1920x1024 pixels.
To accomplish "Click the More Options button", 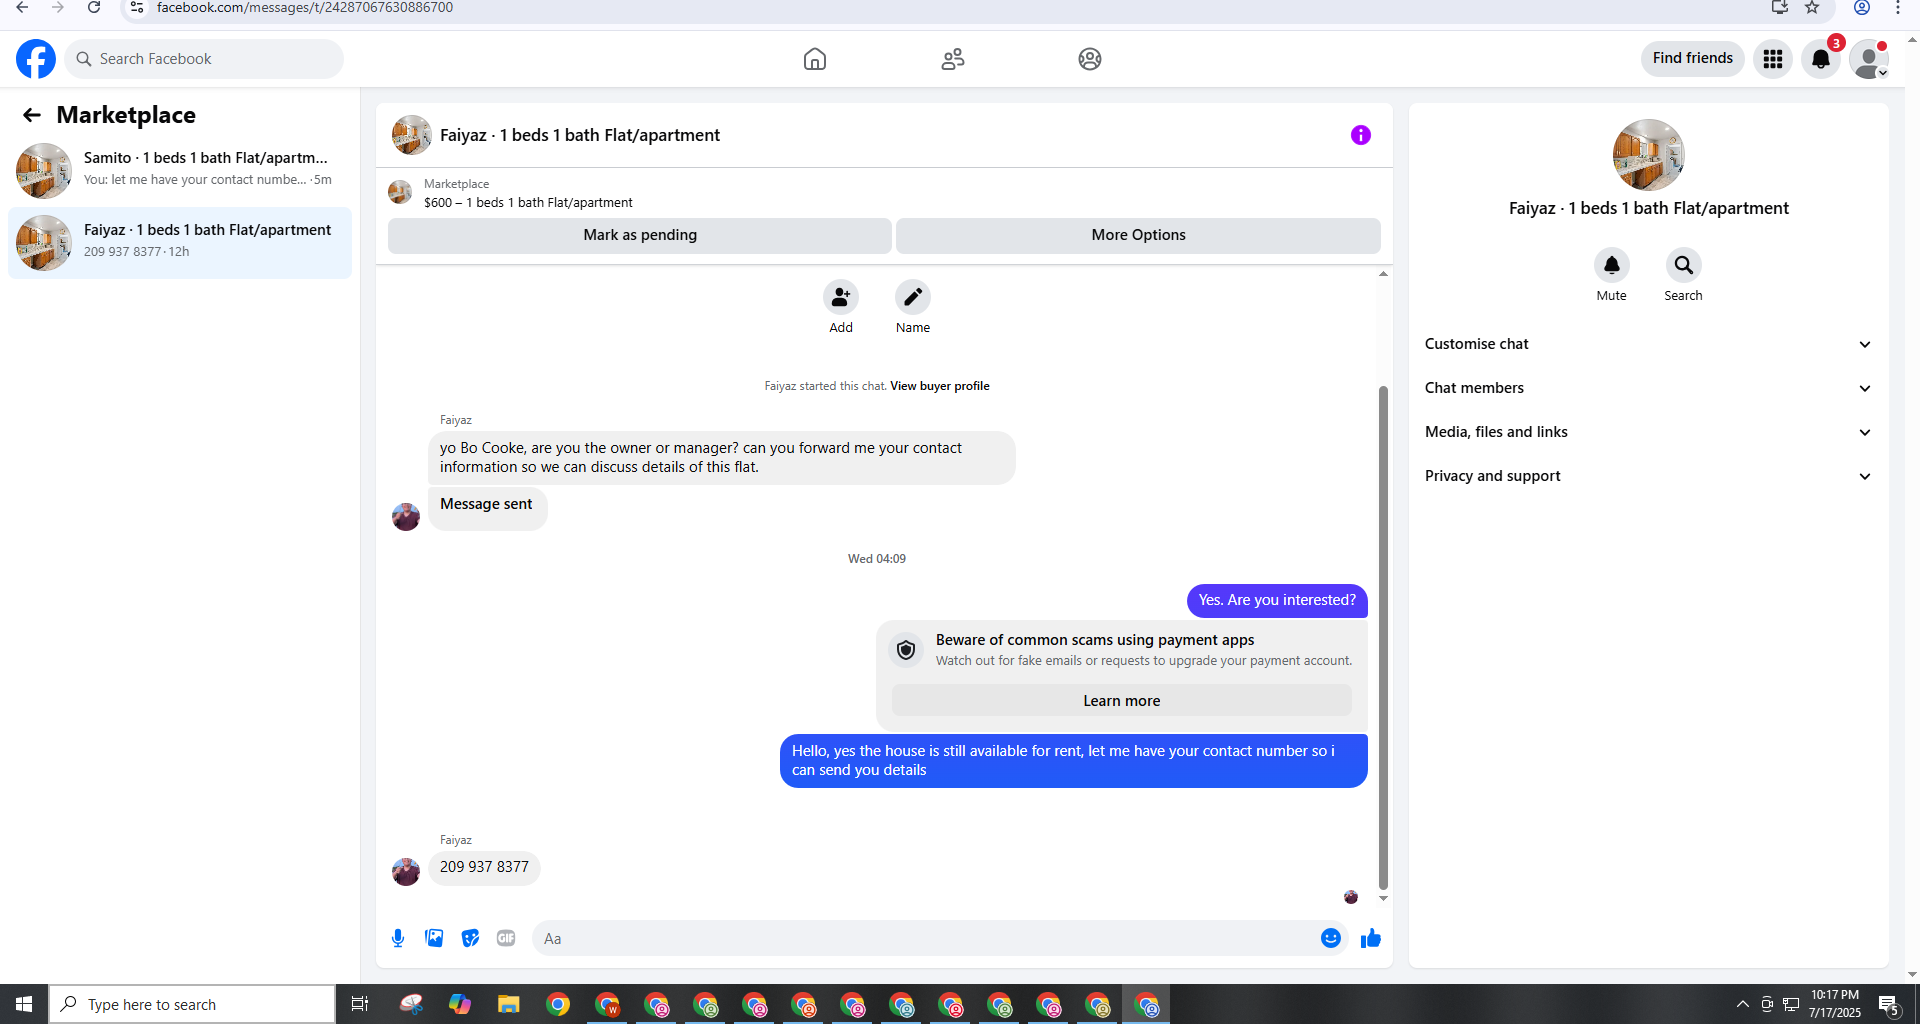I will click(x=1138, y=235).
